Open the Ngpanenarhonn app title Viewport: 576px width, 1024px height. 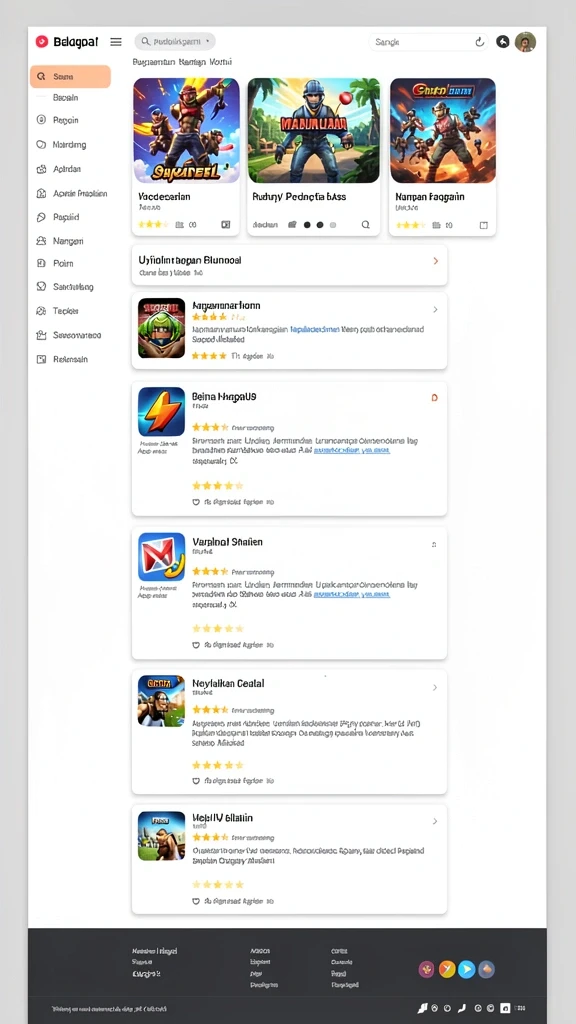pos(227,305)
